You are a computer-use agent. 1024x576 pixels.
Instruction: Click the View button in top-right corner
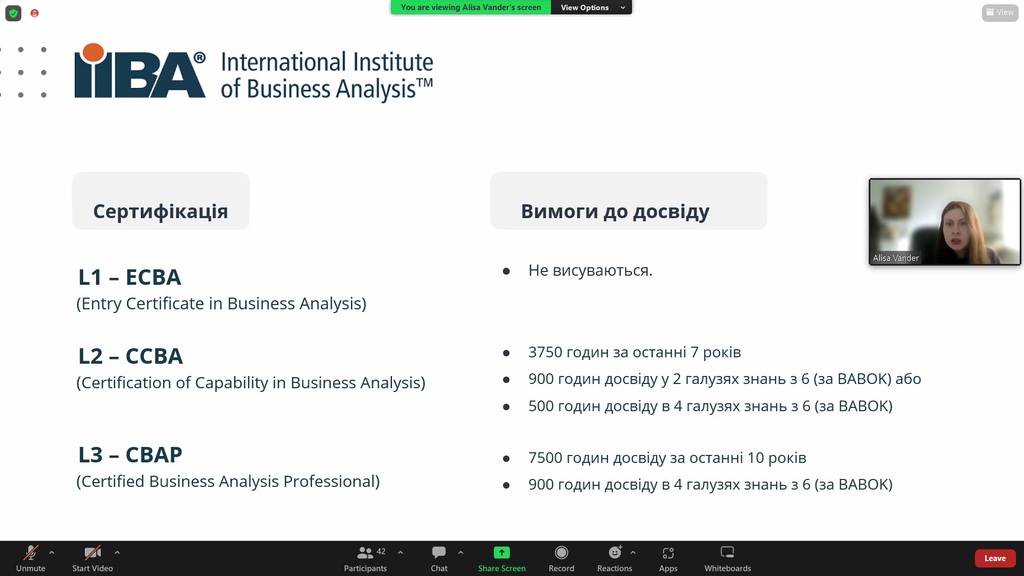point(999,13)
